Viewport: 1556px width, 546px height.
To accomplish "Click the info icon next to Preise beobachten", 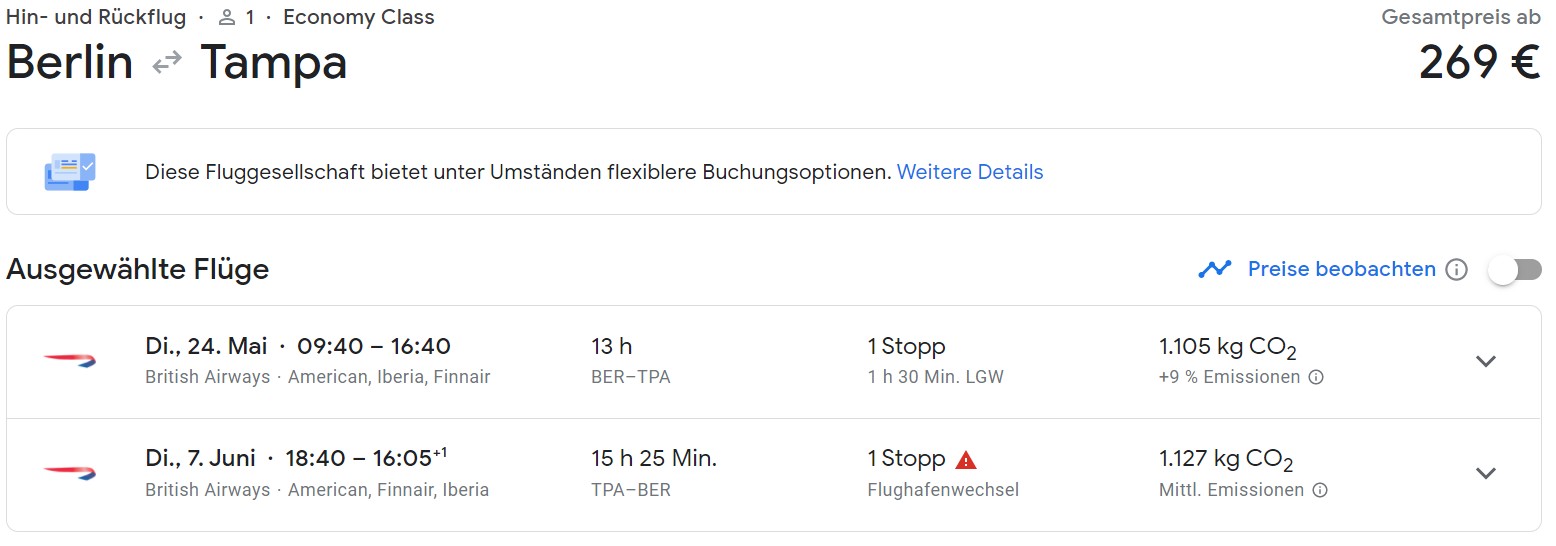I will click(1457, 270).
